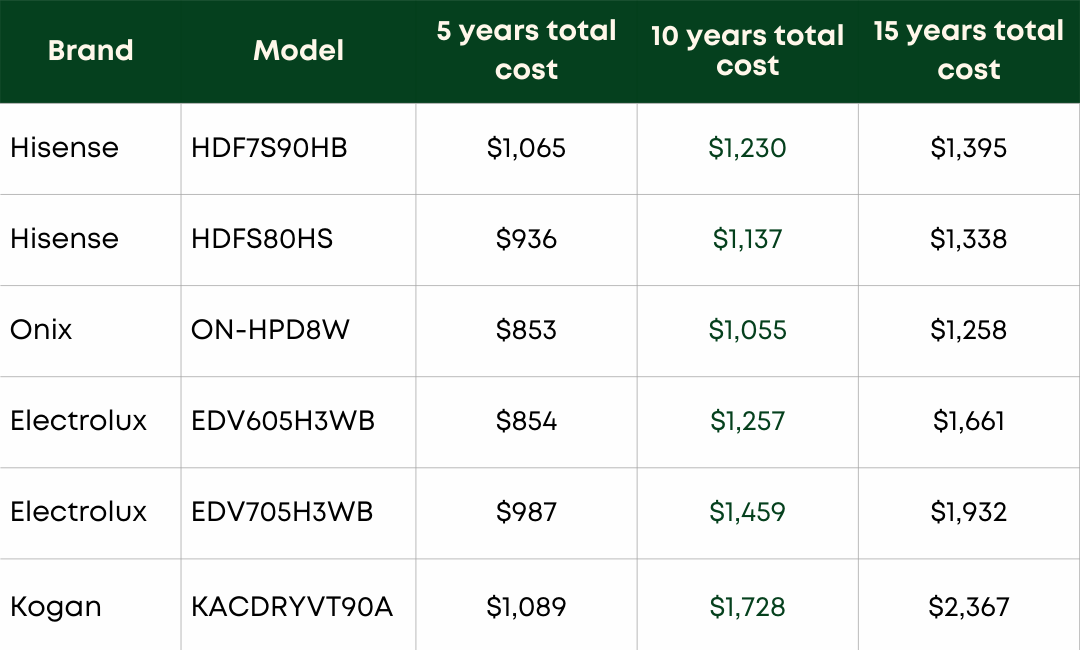
Task: Click the $1,065 five-year cost cell
Action: (x=526, y=148)
